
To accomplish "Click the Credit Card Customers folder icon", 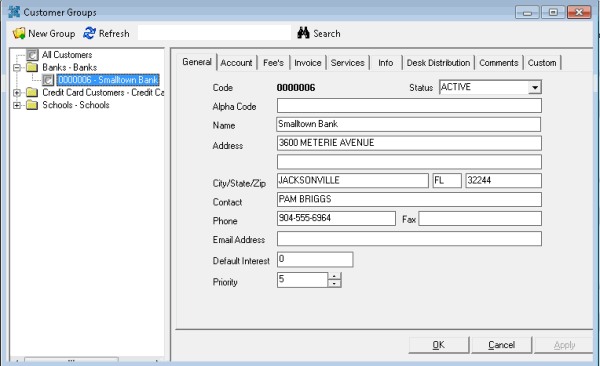I will point(32,93).
